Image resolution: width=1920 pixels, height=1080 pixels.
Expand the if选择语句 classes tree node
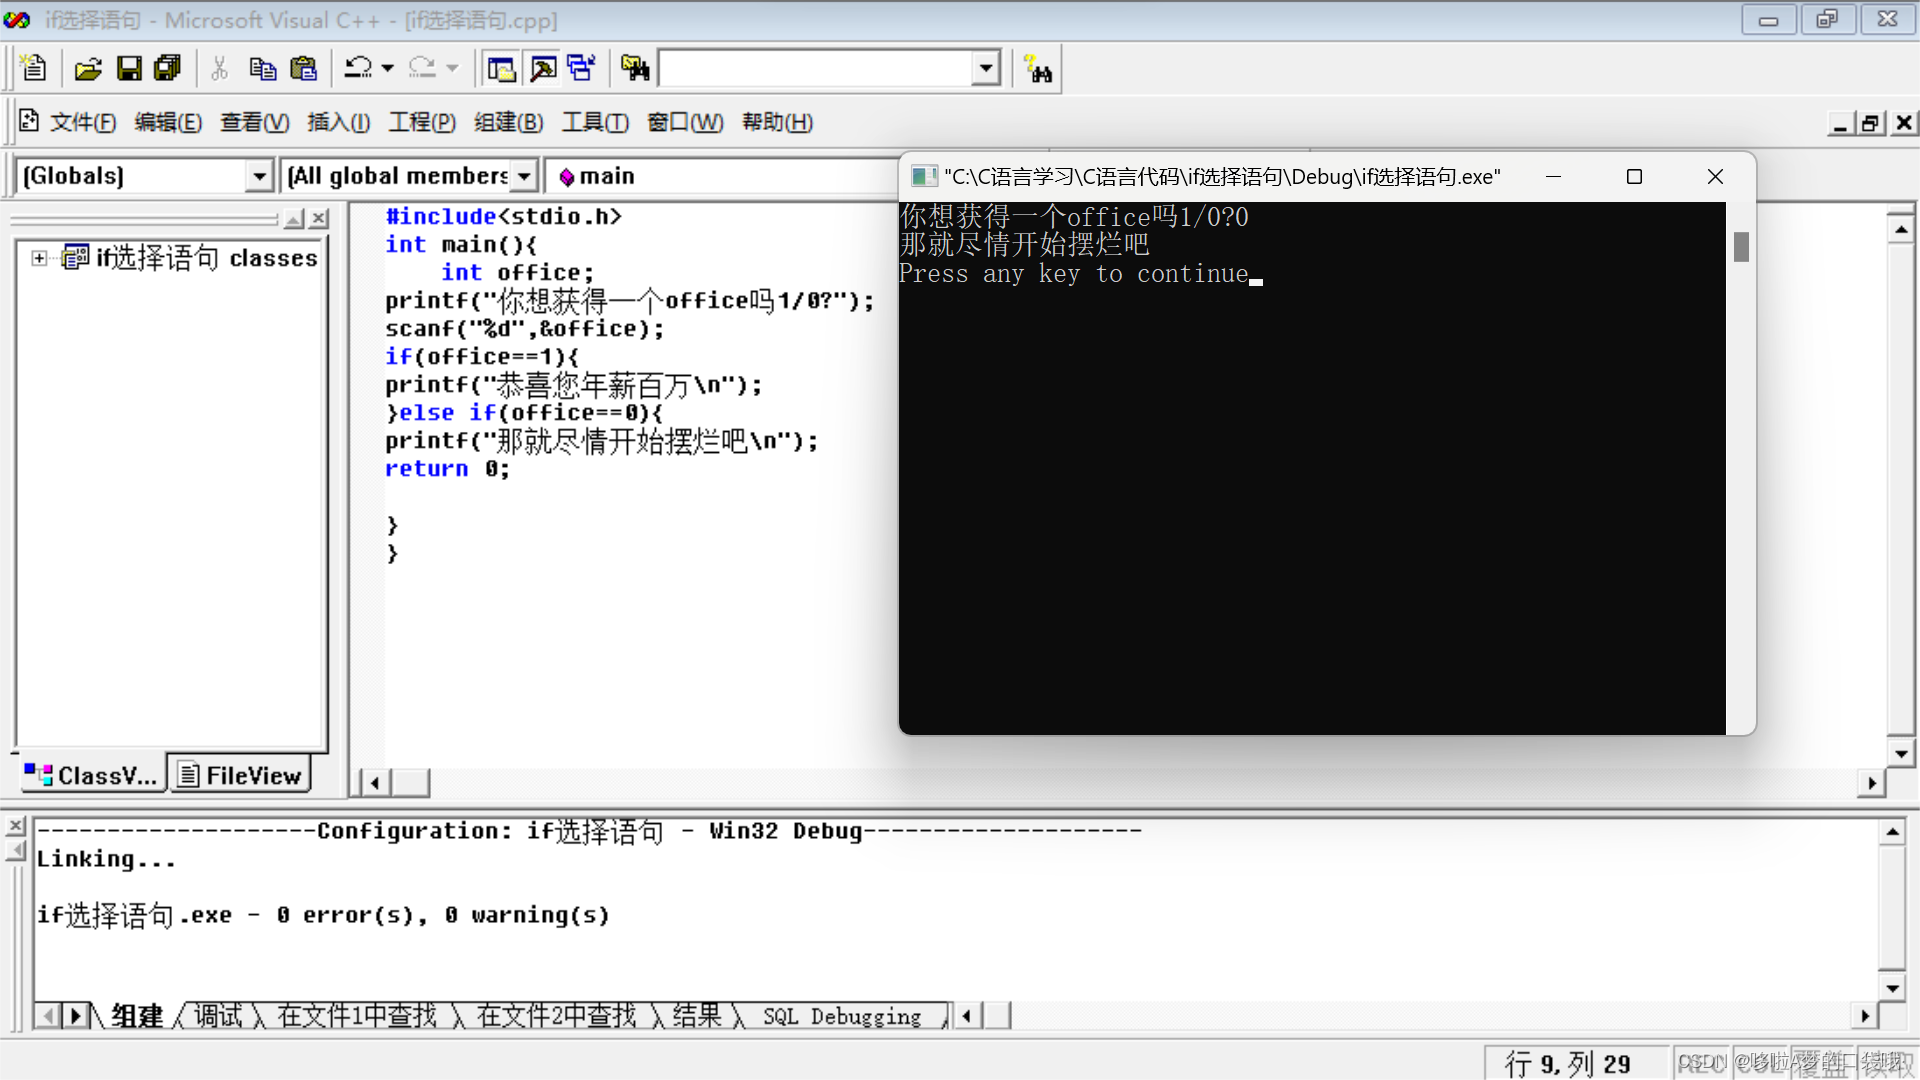[x=39, y=258]
